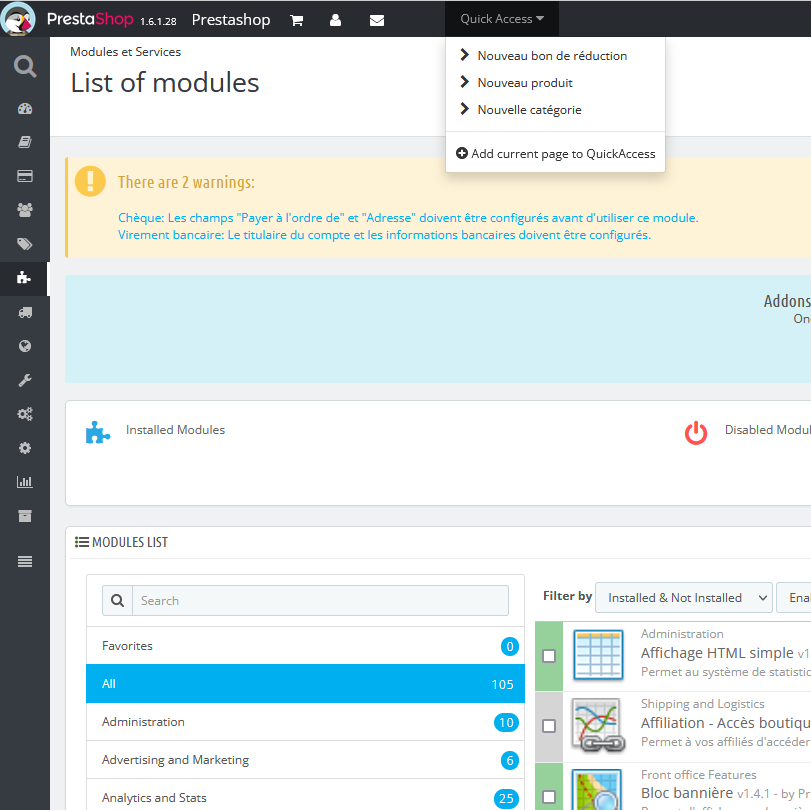The height and width of the screenshot is (810, 811).
Task: Click the MODULES LIST panel heading
Action: 122,542
